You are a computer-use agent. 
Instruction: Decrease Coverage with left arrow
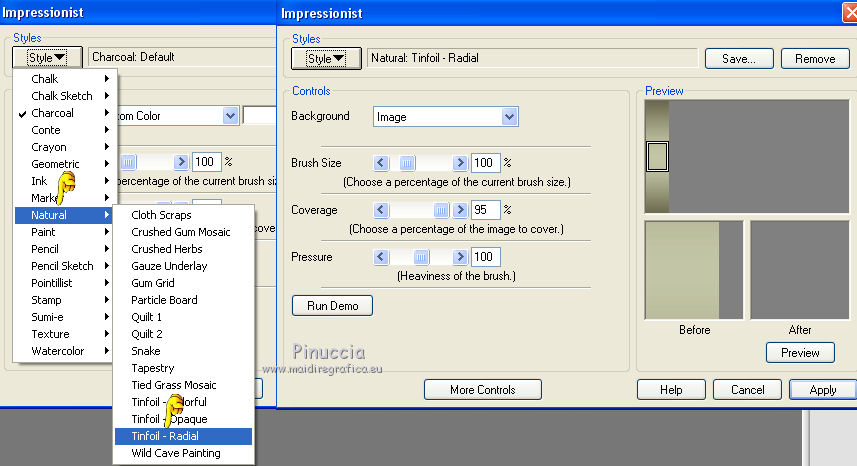(x=381, y=210)
